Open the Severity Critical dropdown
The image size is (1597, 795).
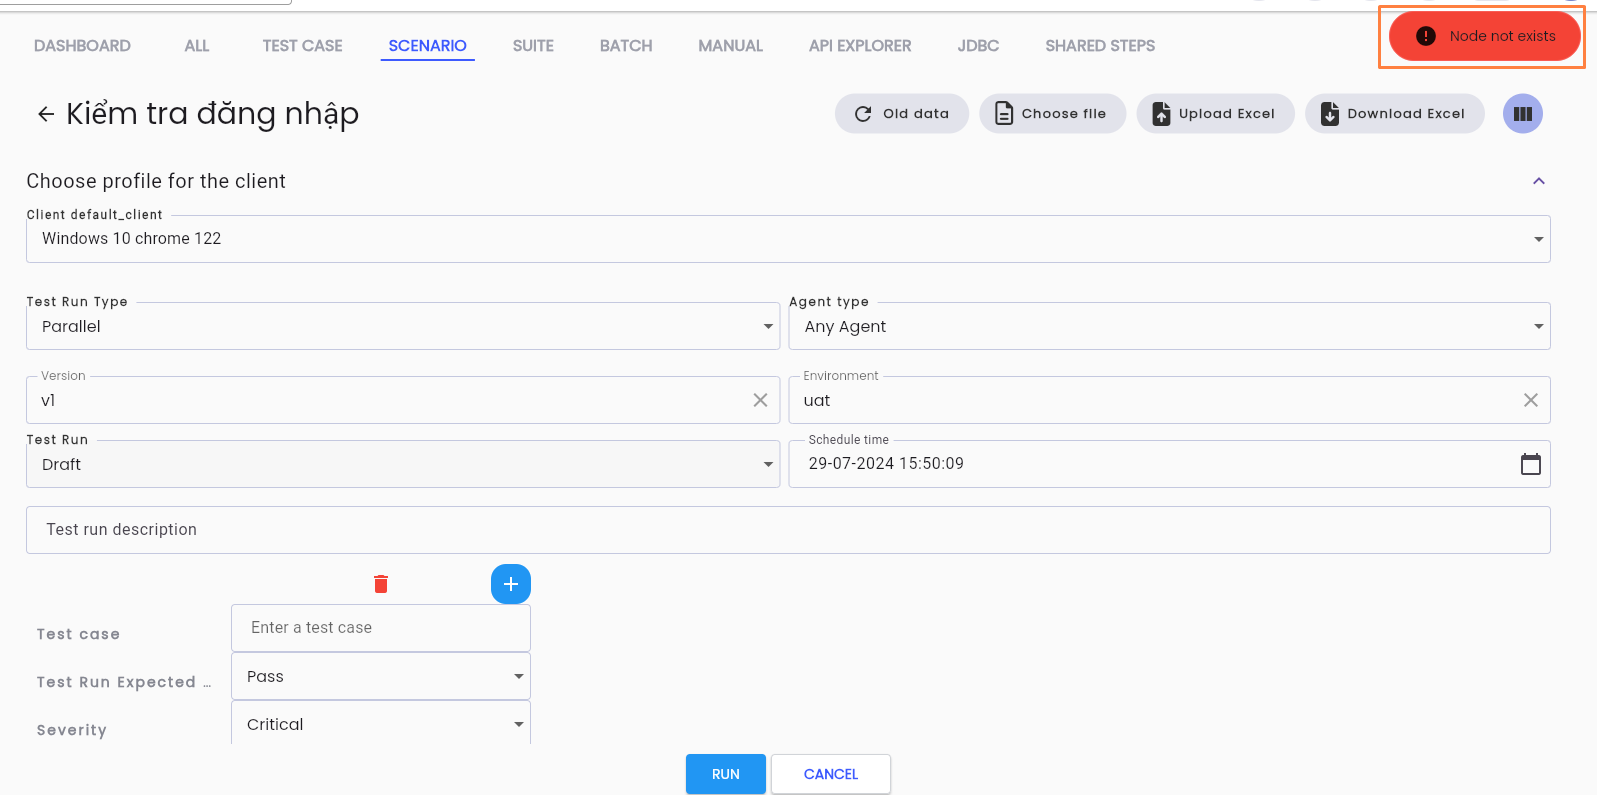(x=381, y=723)
